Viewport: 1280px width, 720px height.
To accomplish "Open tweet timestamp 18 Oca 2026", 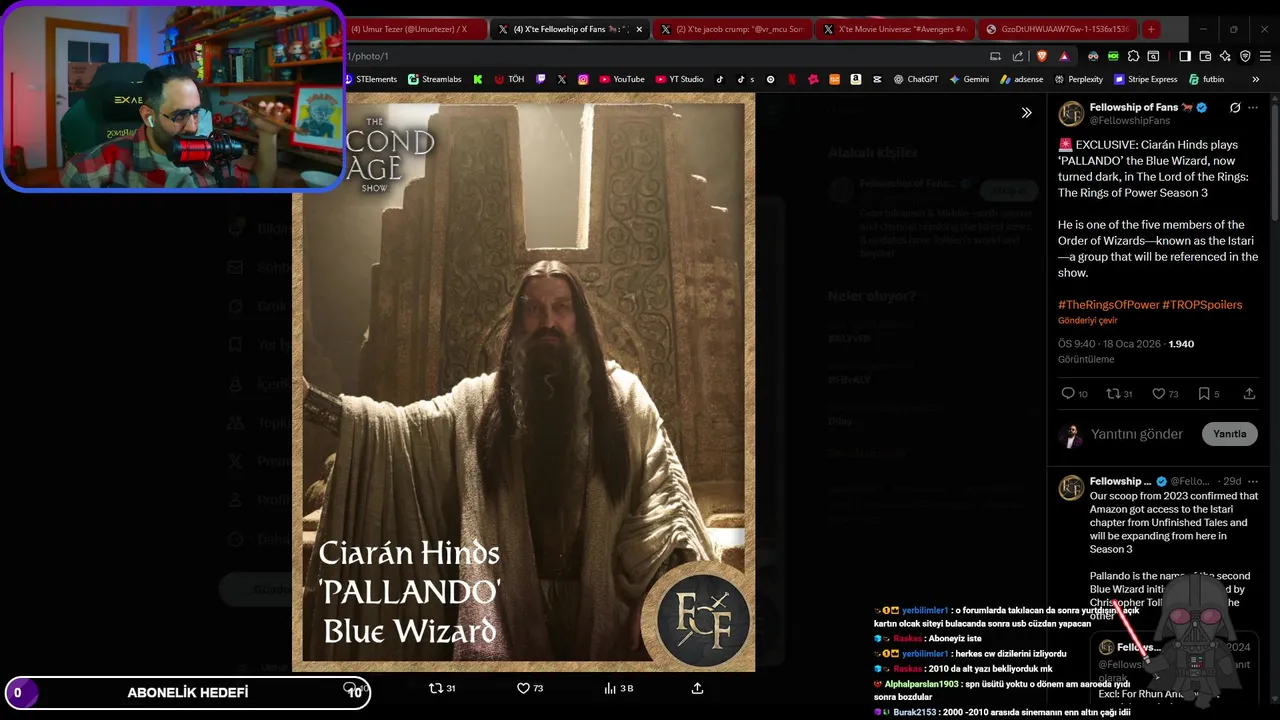I will click(1109, 344).
